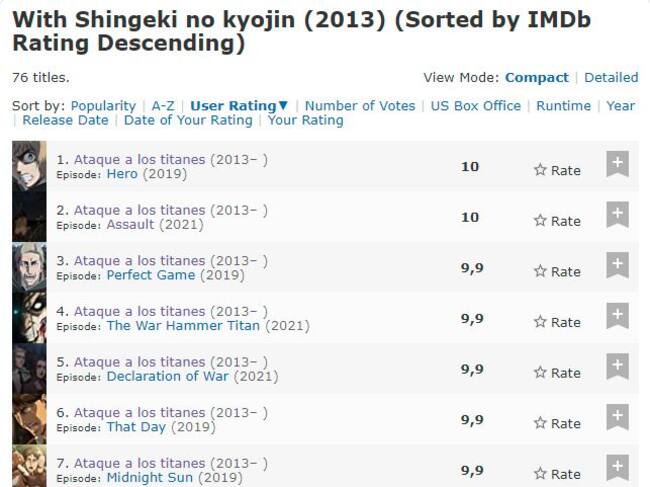Viewport: 650px width, 487px height.
Task: Open The War Hammer Titan episode link
Action: pos(183,325)
